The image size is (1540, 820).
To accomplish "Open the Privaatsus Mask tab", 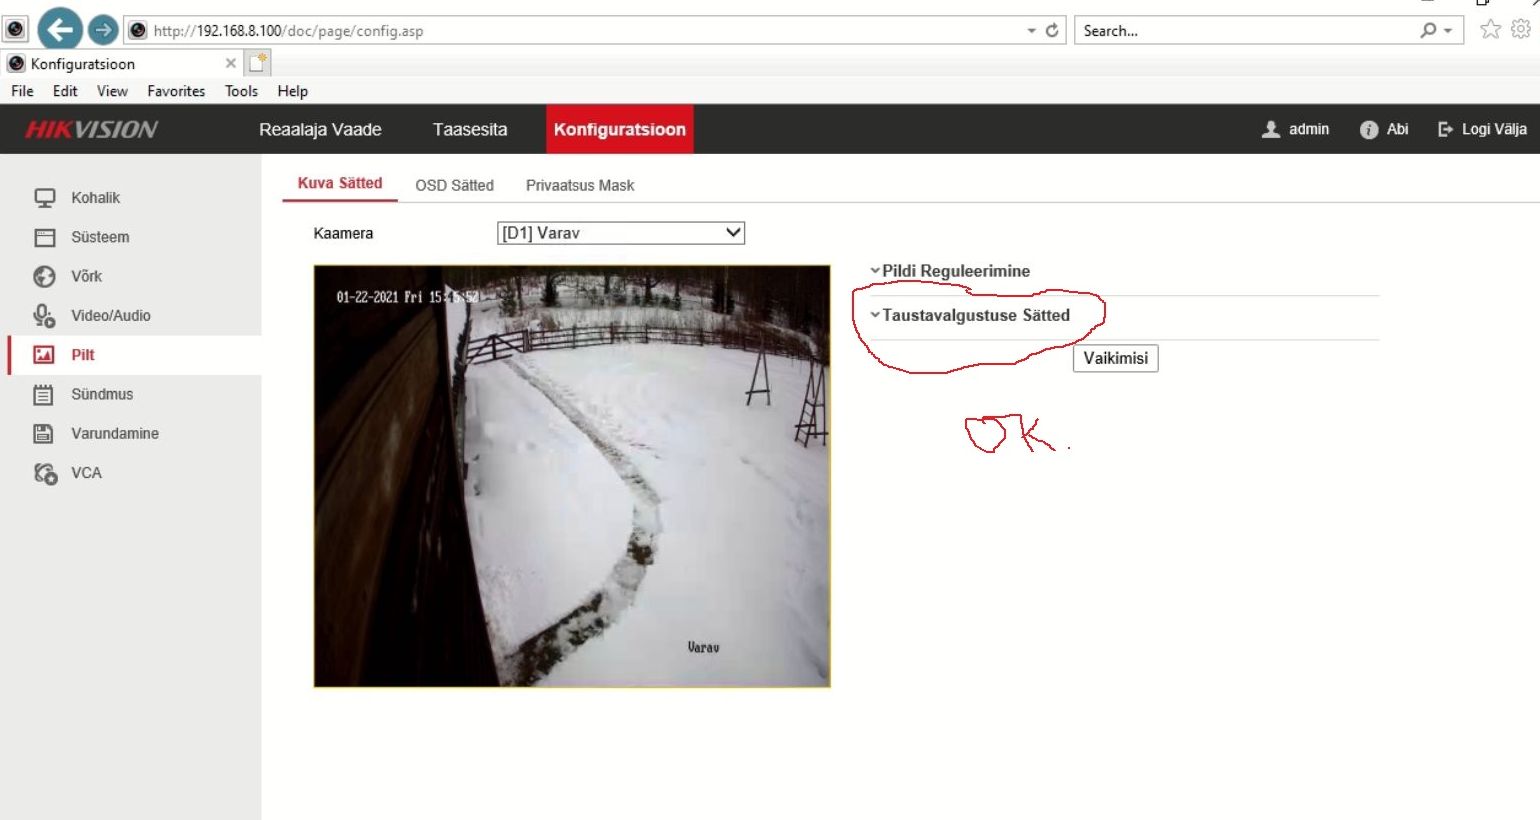I will (x=580, y=185).
